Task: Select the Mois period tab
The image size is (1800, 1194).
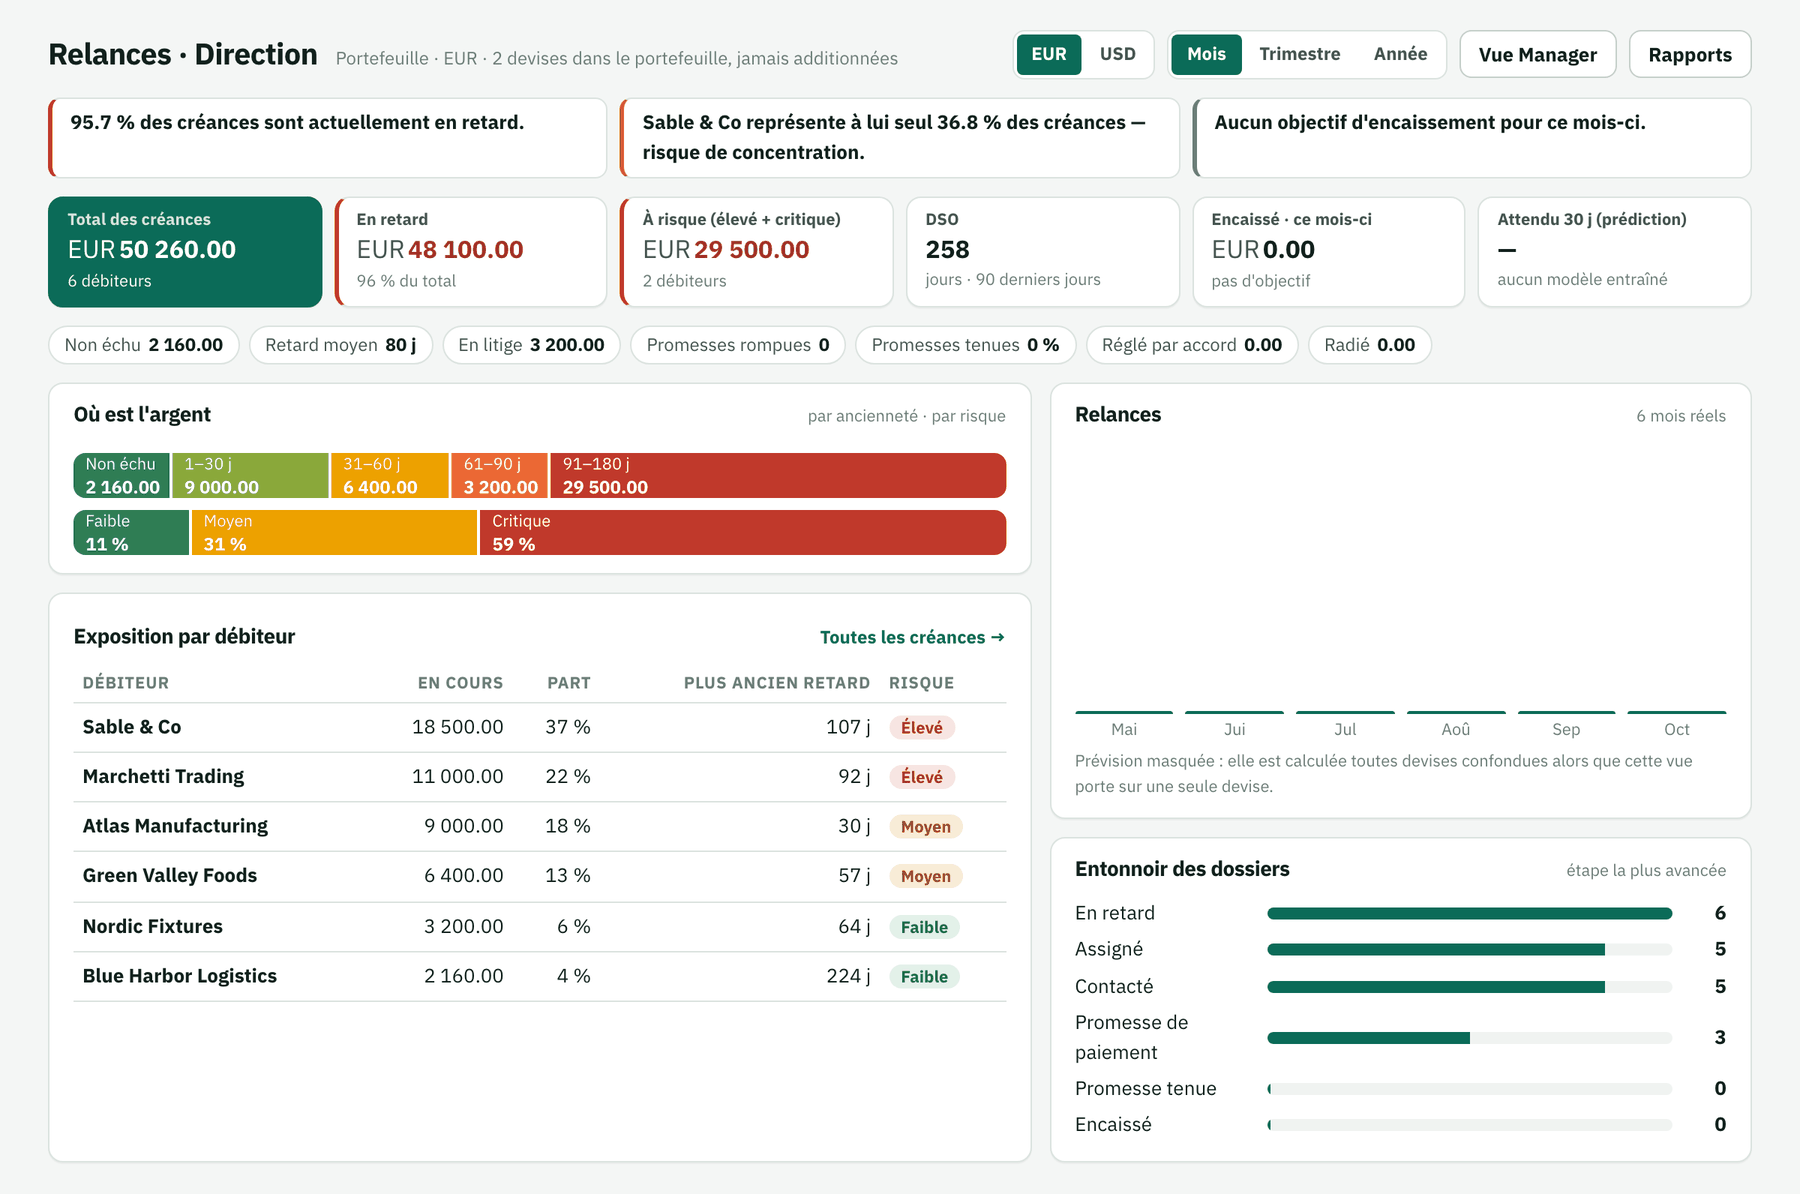Action: (1206, 54)
